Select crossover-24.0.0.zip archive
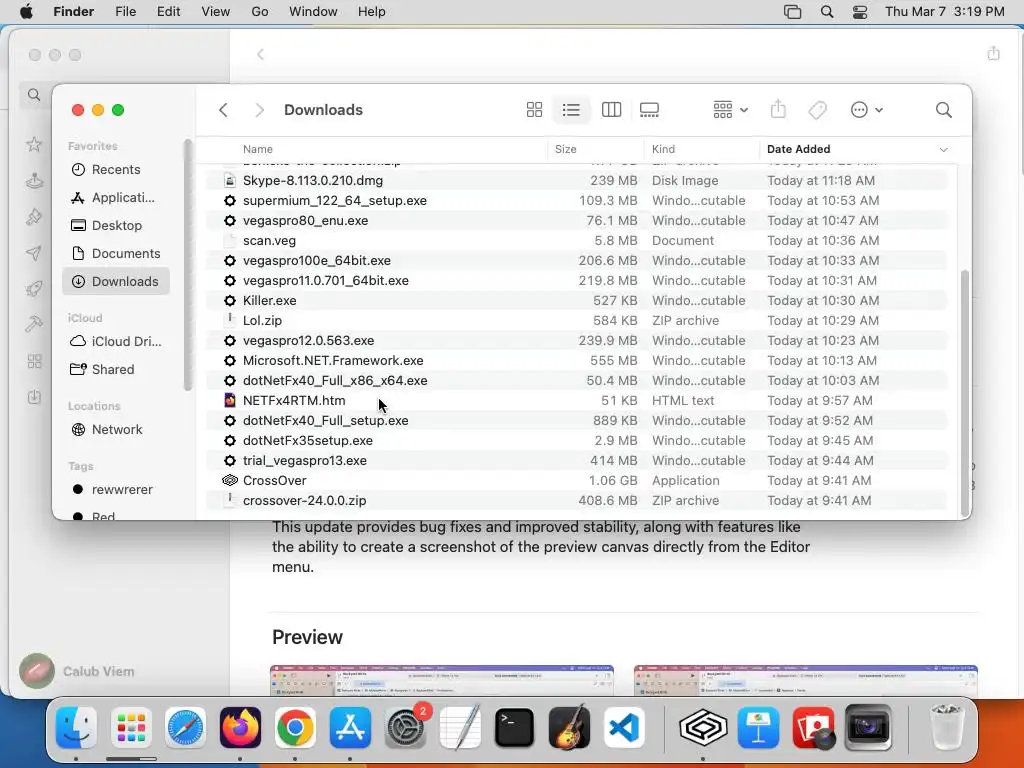This screenshot has width=1024, height=768. pyautogui.click(x=577, y=500)
